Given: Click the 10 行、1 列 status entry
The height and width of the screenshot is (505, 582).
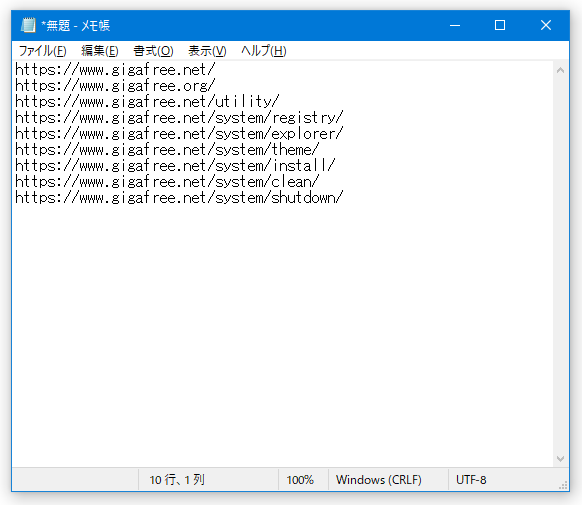Looking at the screenshot, I should 177,480.
